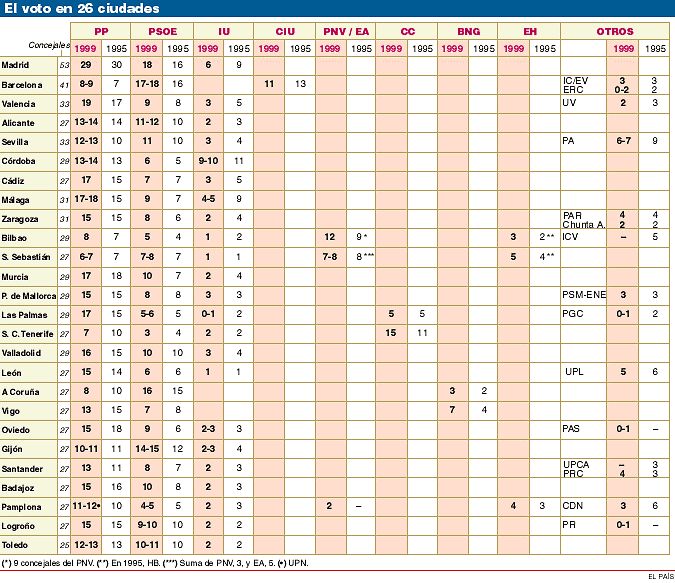Image resolution: width=675 pixels, height=583 pixels.
Task: Select the PSOE party column header
Action: tap(162, 31)
